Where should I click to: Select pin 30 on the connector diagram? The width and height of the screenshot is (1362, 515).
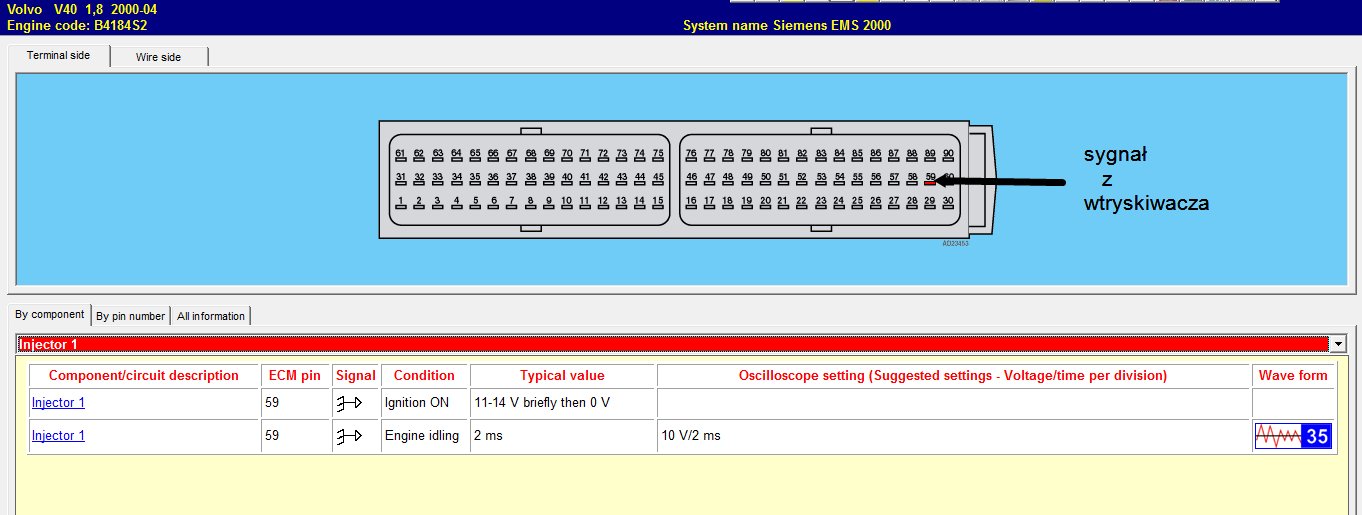pos(947,204)
